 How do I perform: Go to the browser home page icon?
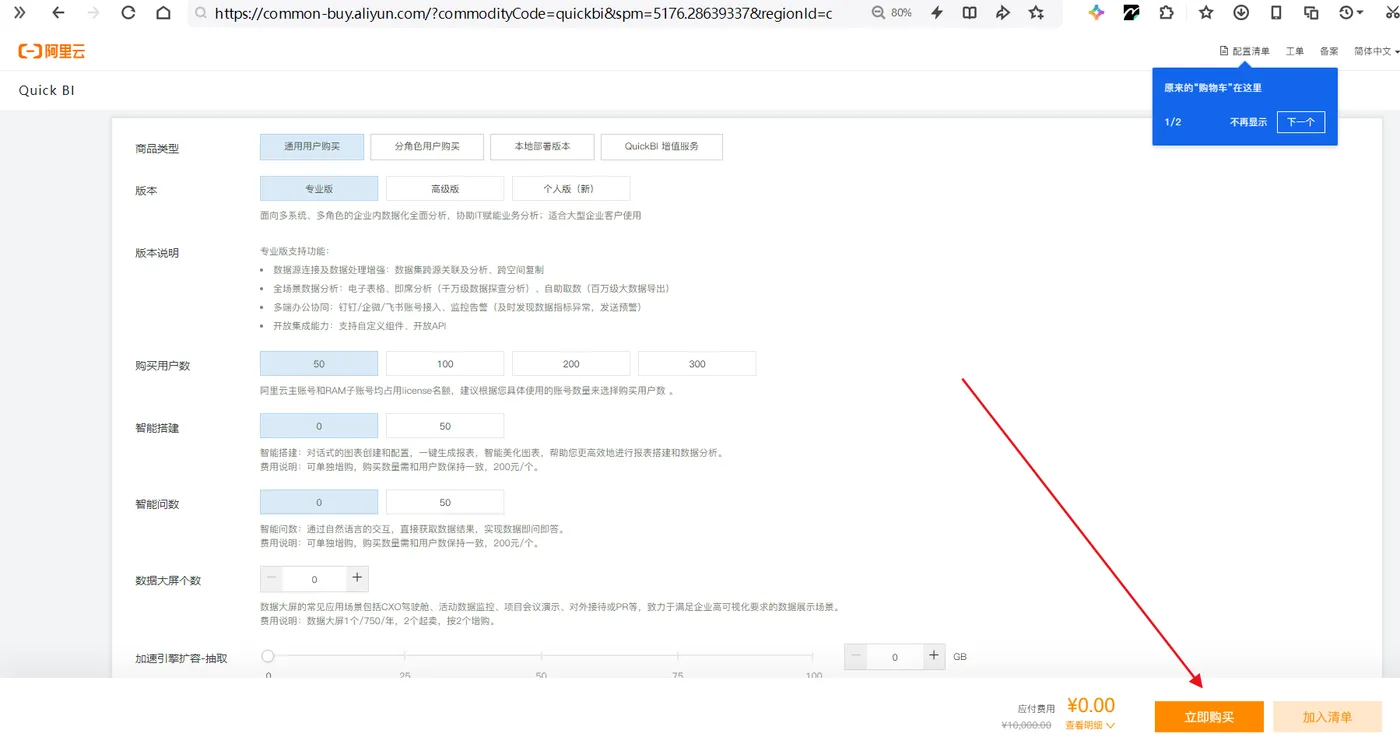click(x=163, y=13)
